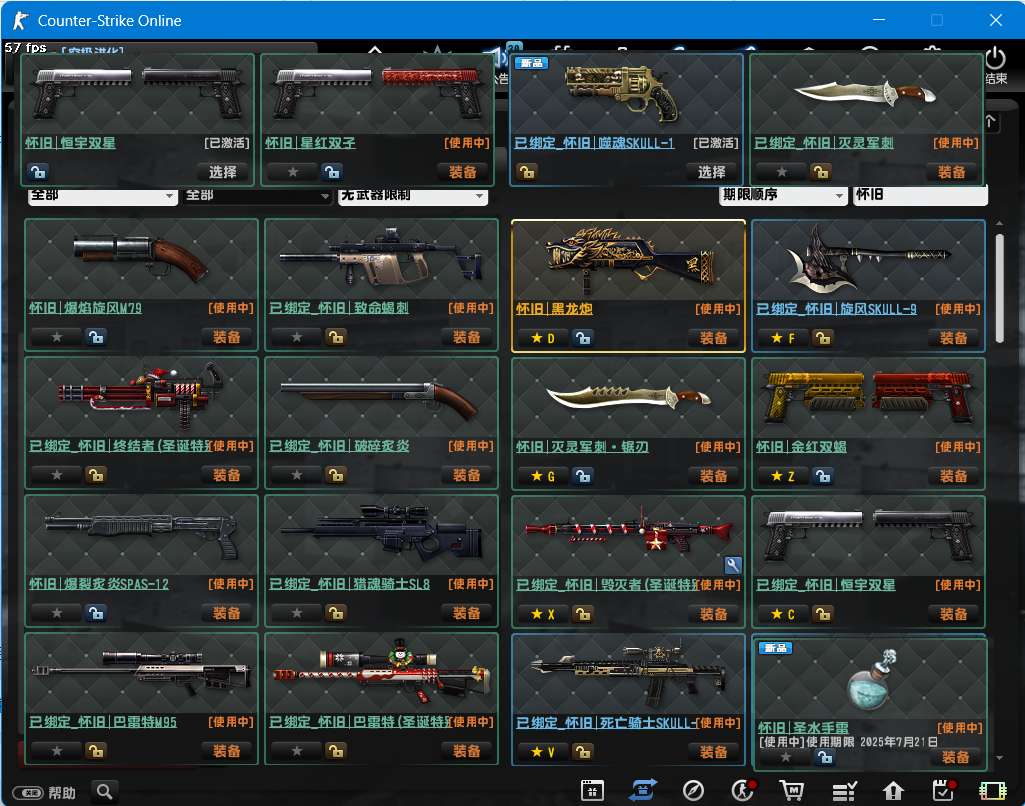Select the 死亡骑士SKULL rifle thumbnail
The image size is (1025, 806).
click(x=628, y=674)
